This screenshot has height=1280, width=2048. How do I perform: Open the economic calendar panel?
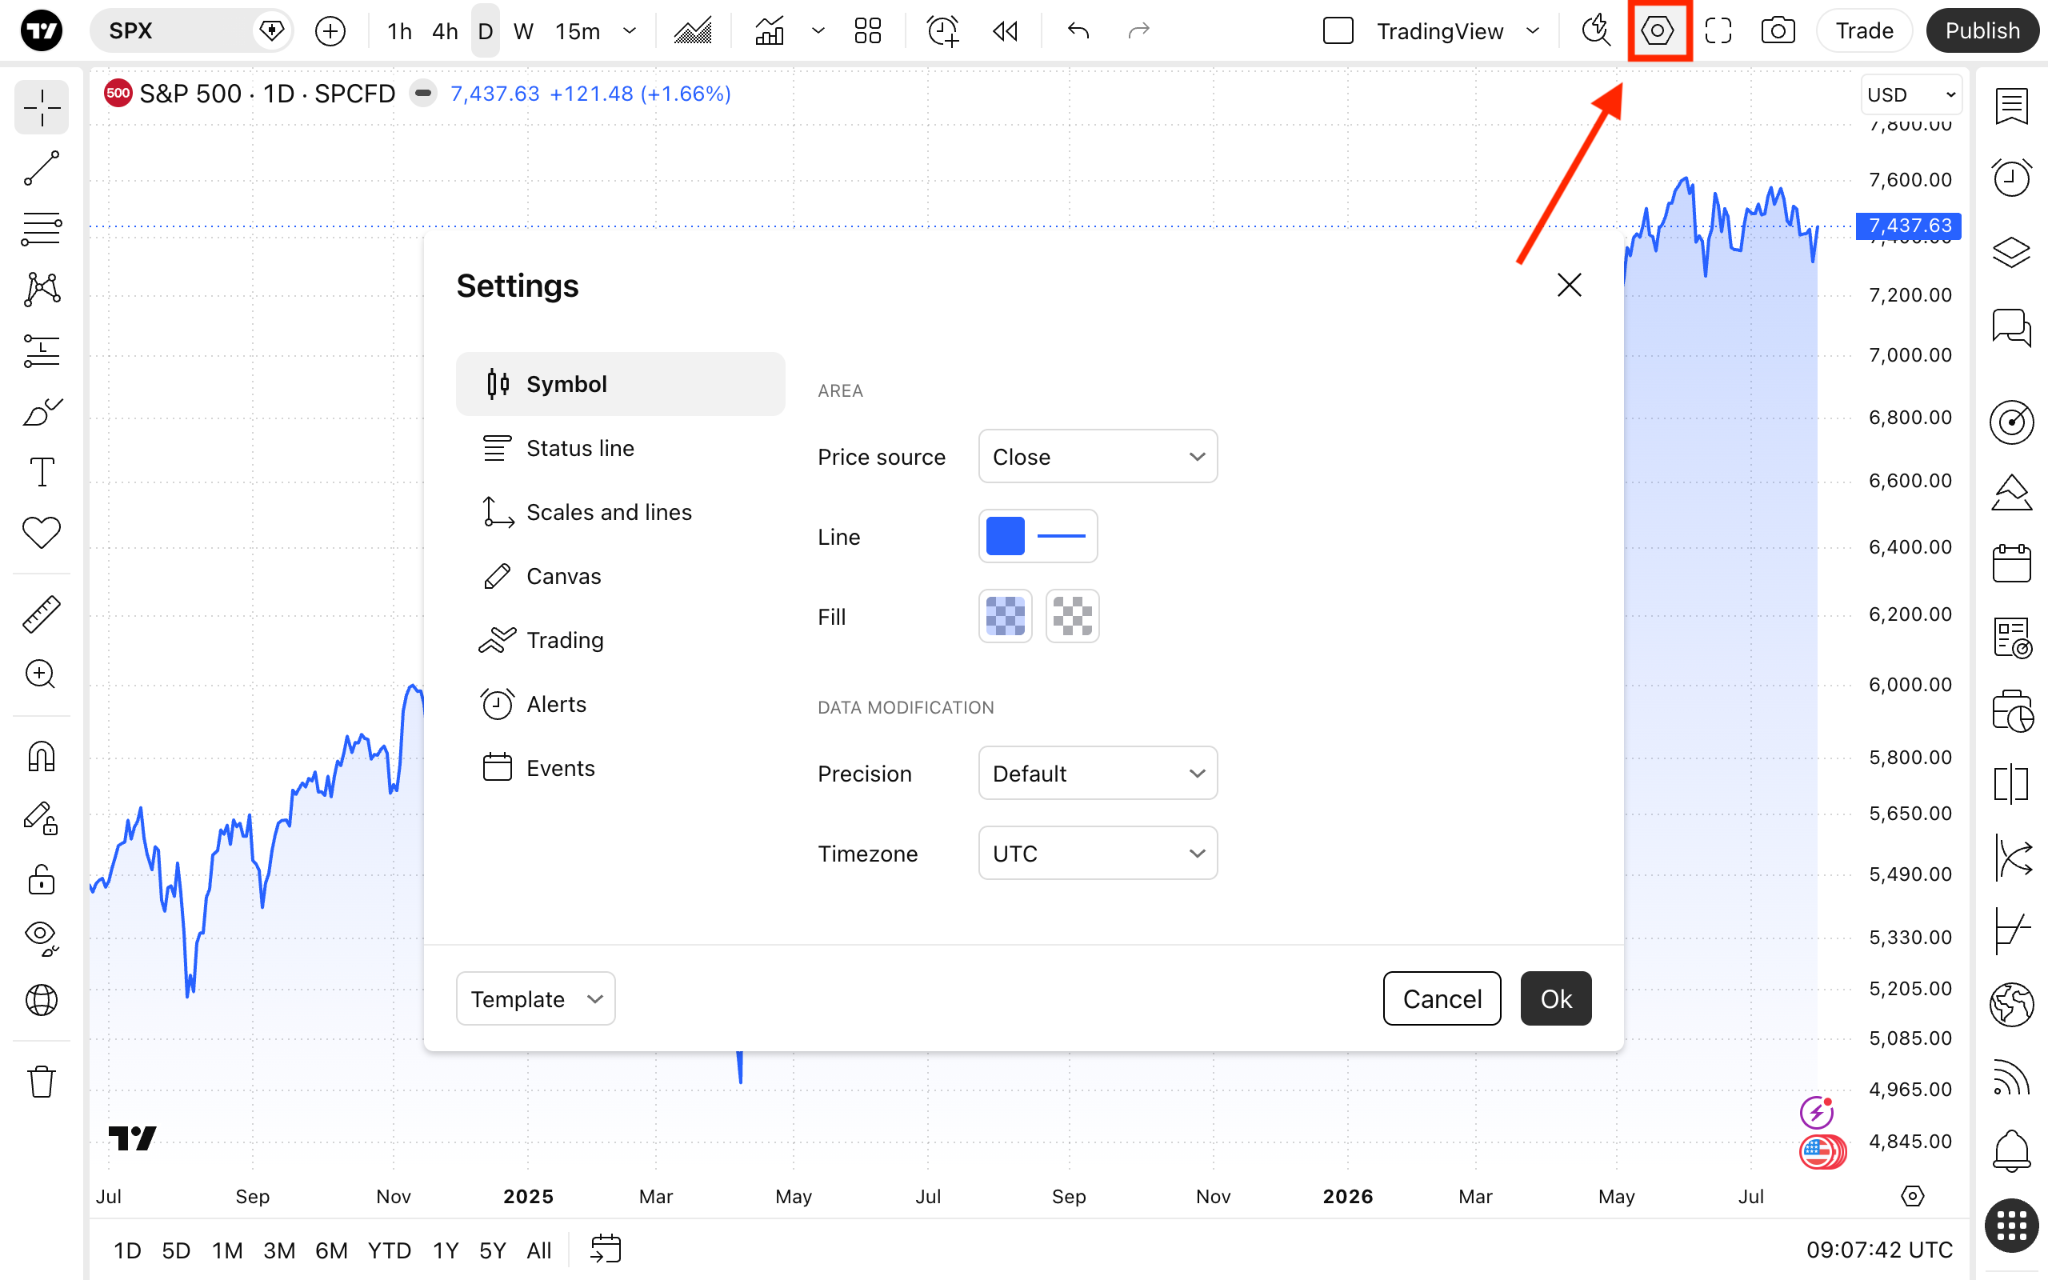pyautogui.click(x=2011, y=563)
